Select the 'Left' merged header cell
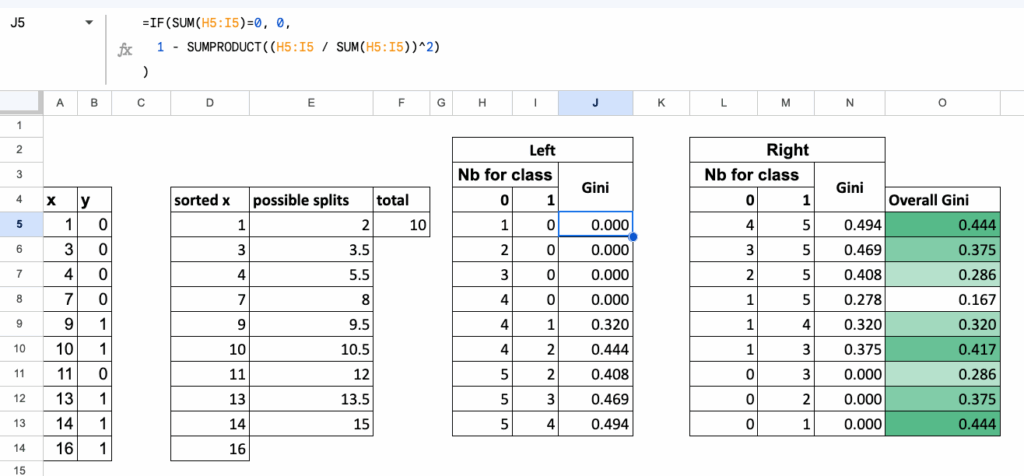 pos(542,150)
